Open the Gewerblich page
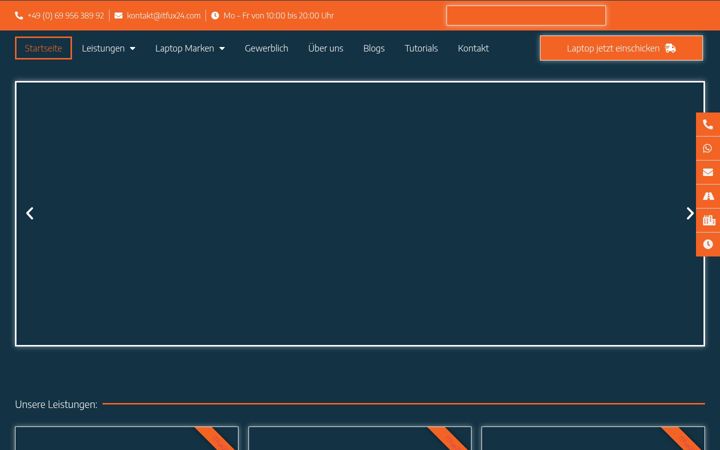The width and height of the screenshot is (720, 450). click(266, 48)
